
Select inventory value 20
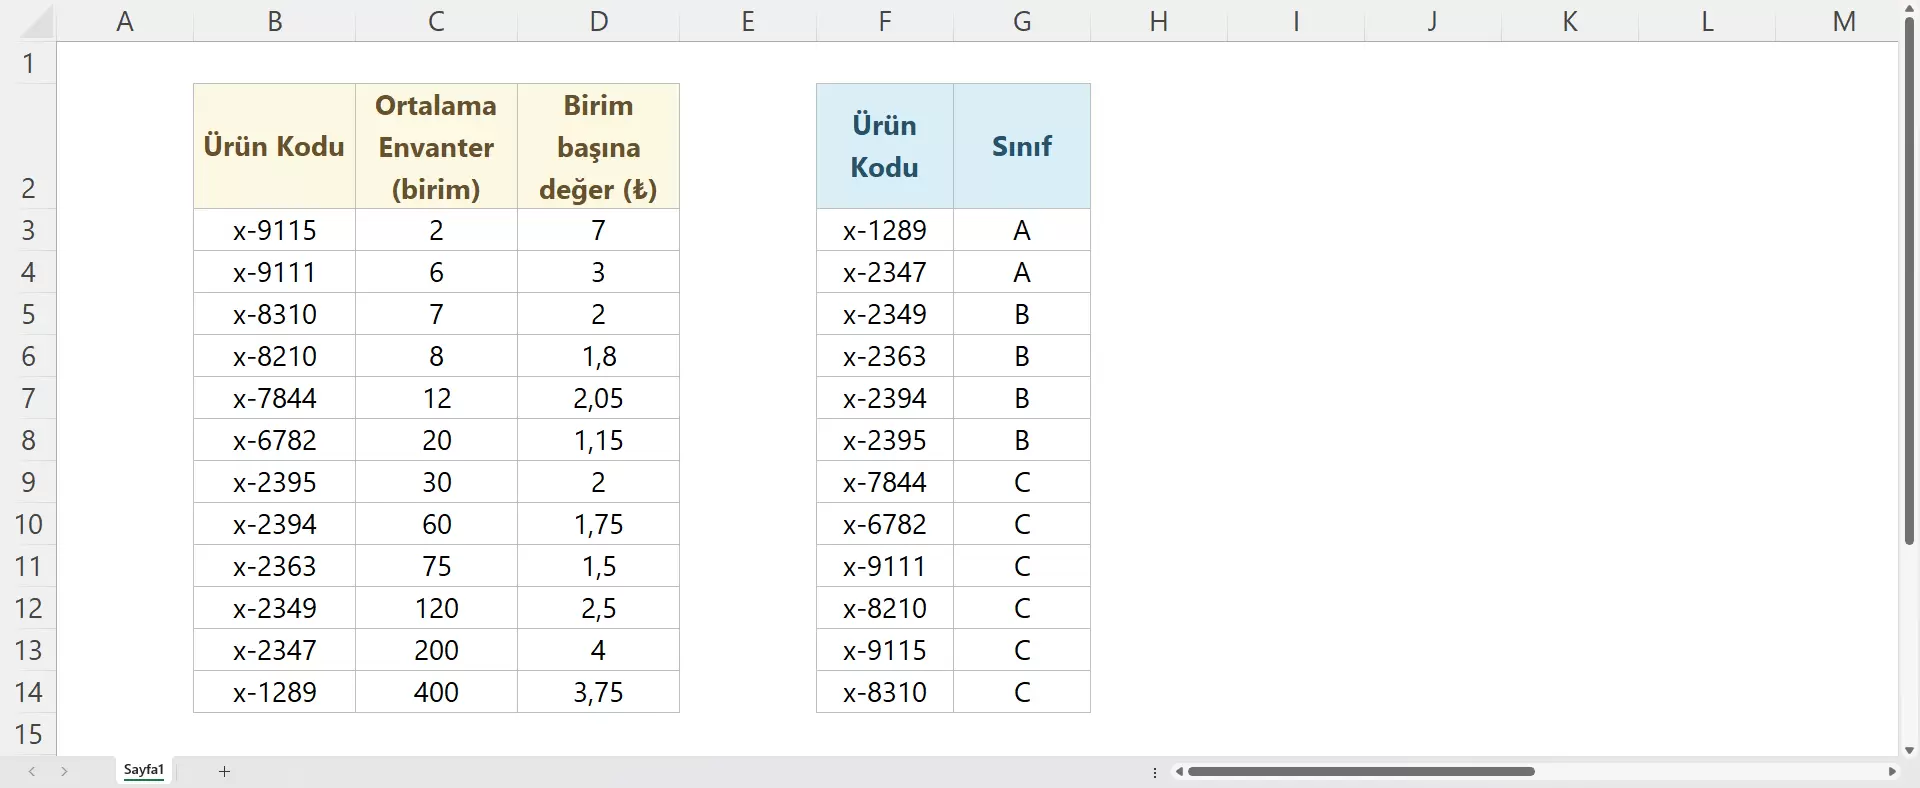coord(436,440)
